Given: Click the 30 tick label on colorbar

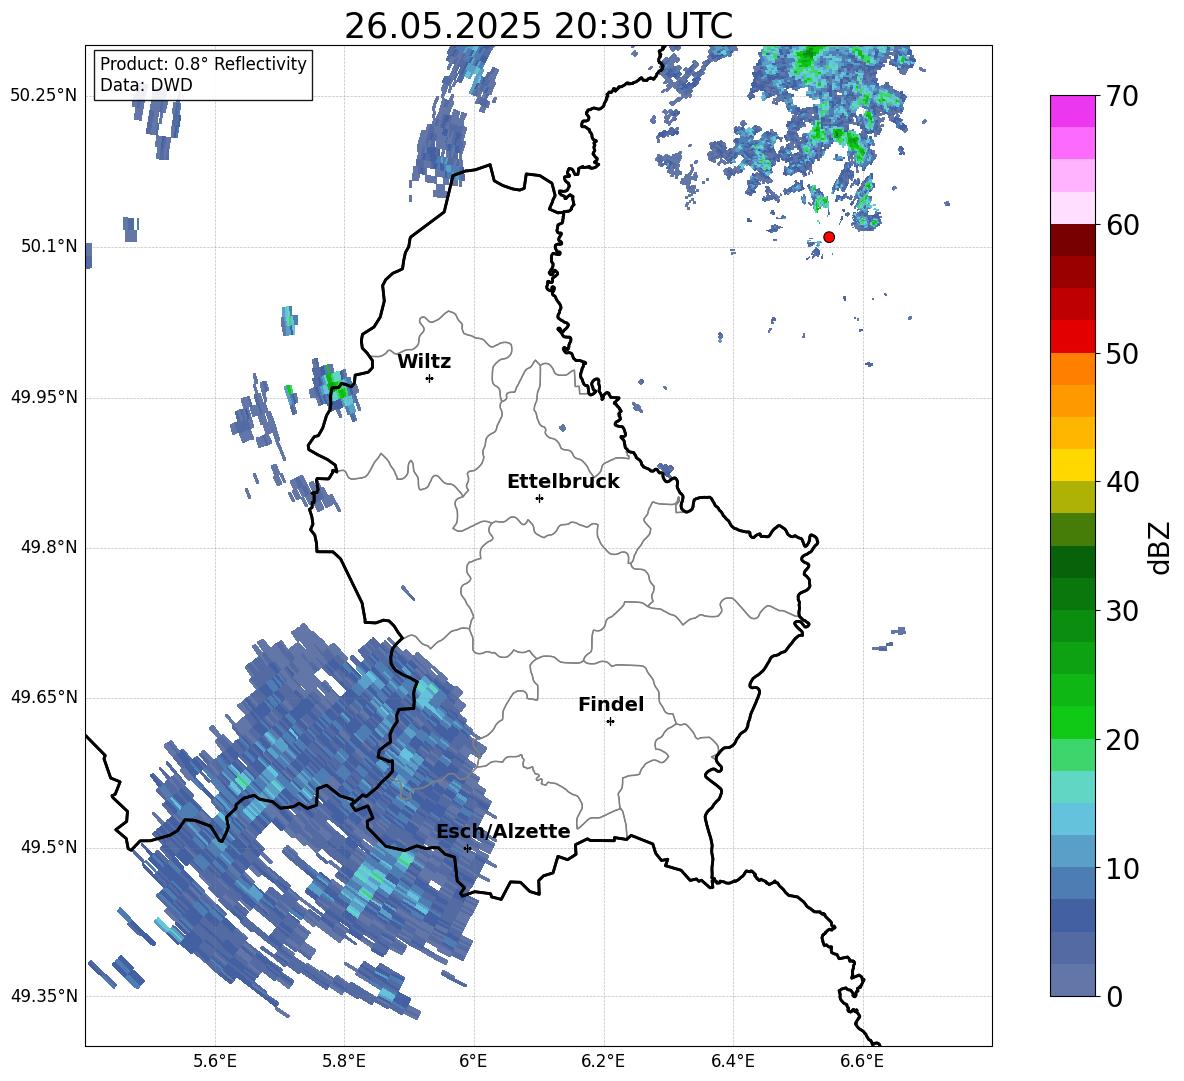Looking at the screenshot, I should tap(1122, 611).
